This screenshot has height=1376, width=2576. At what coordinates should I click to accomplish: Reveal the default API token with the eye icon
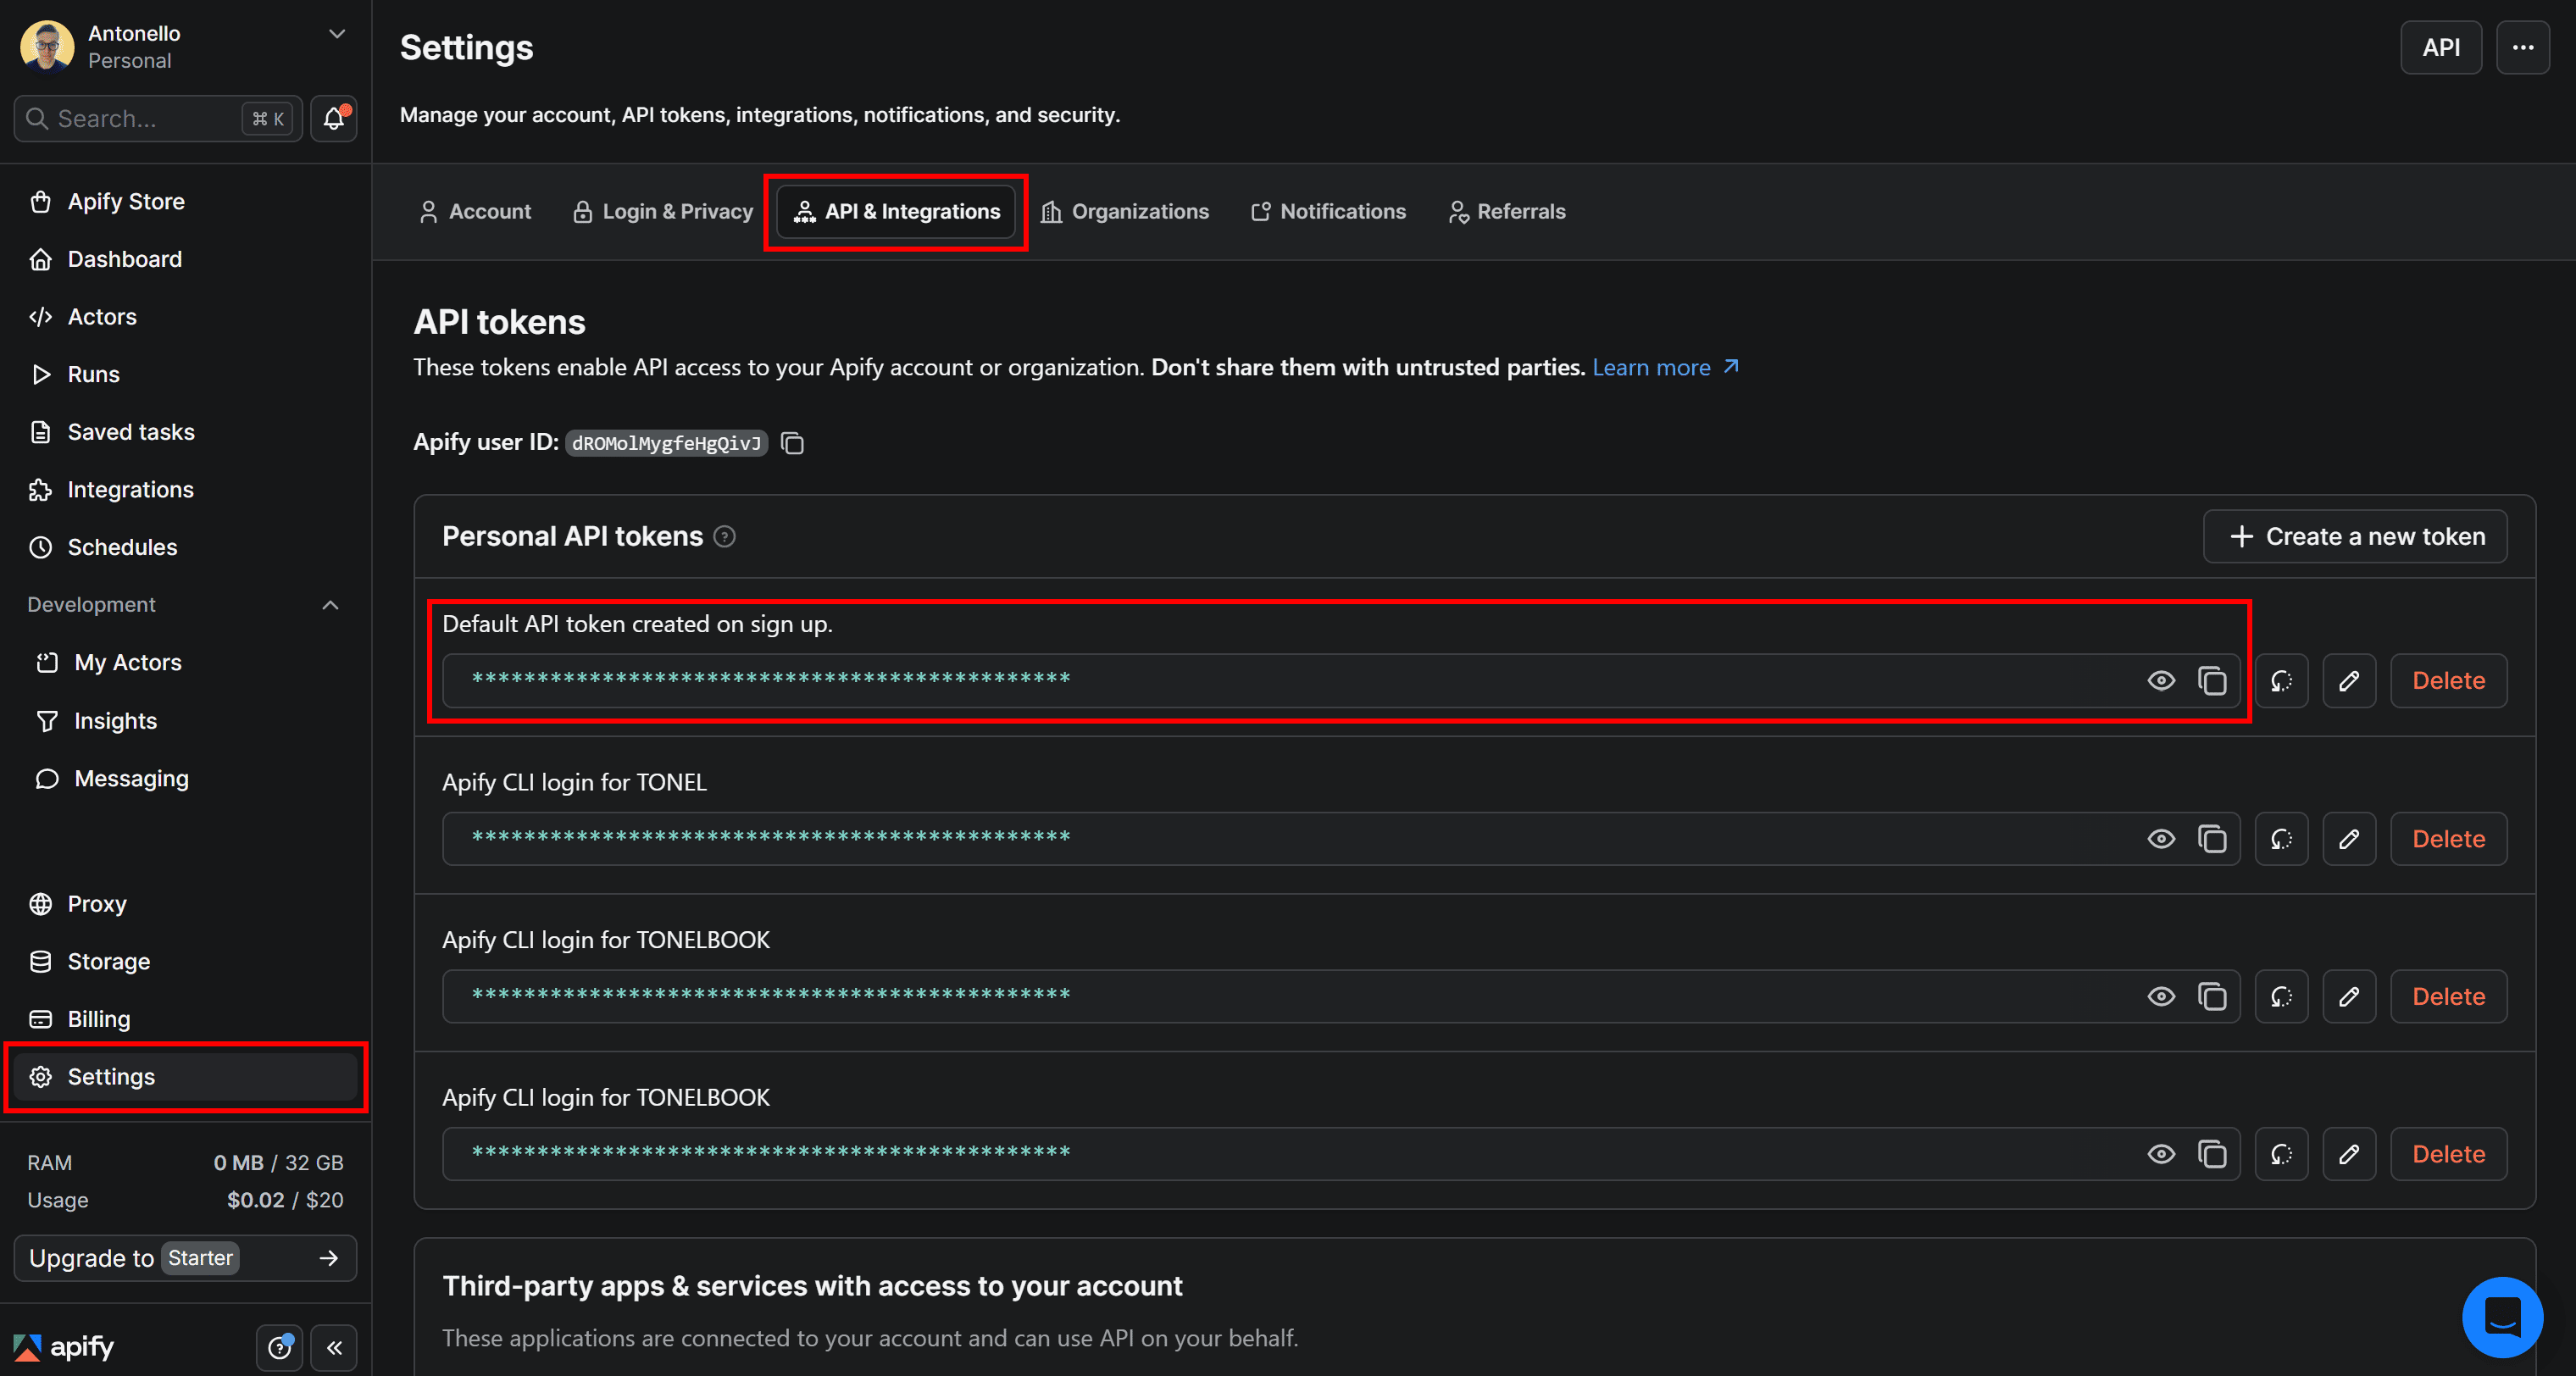2161,681
